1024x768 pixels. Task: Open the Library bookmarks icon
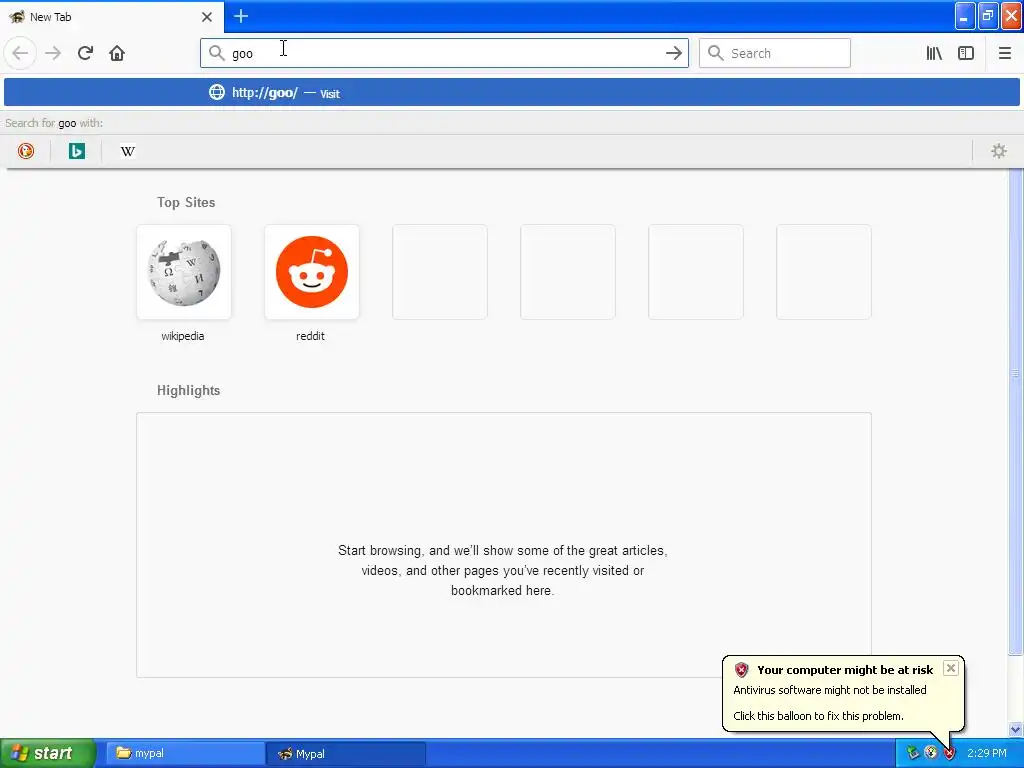(x=934, y=53)
